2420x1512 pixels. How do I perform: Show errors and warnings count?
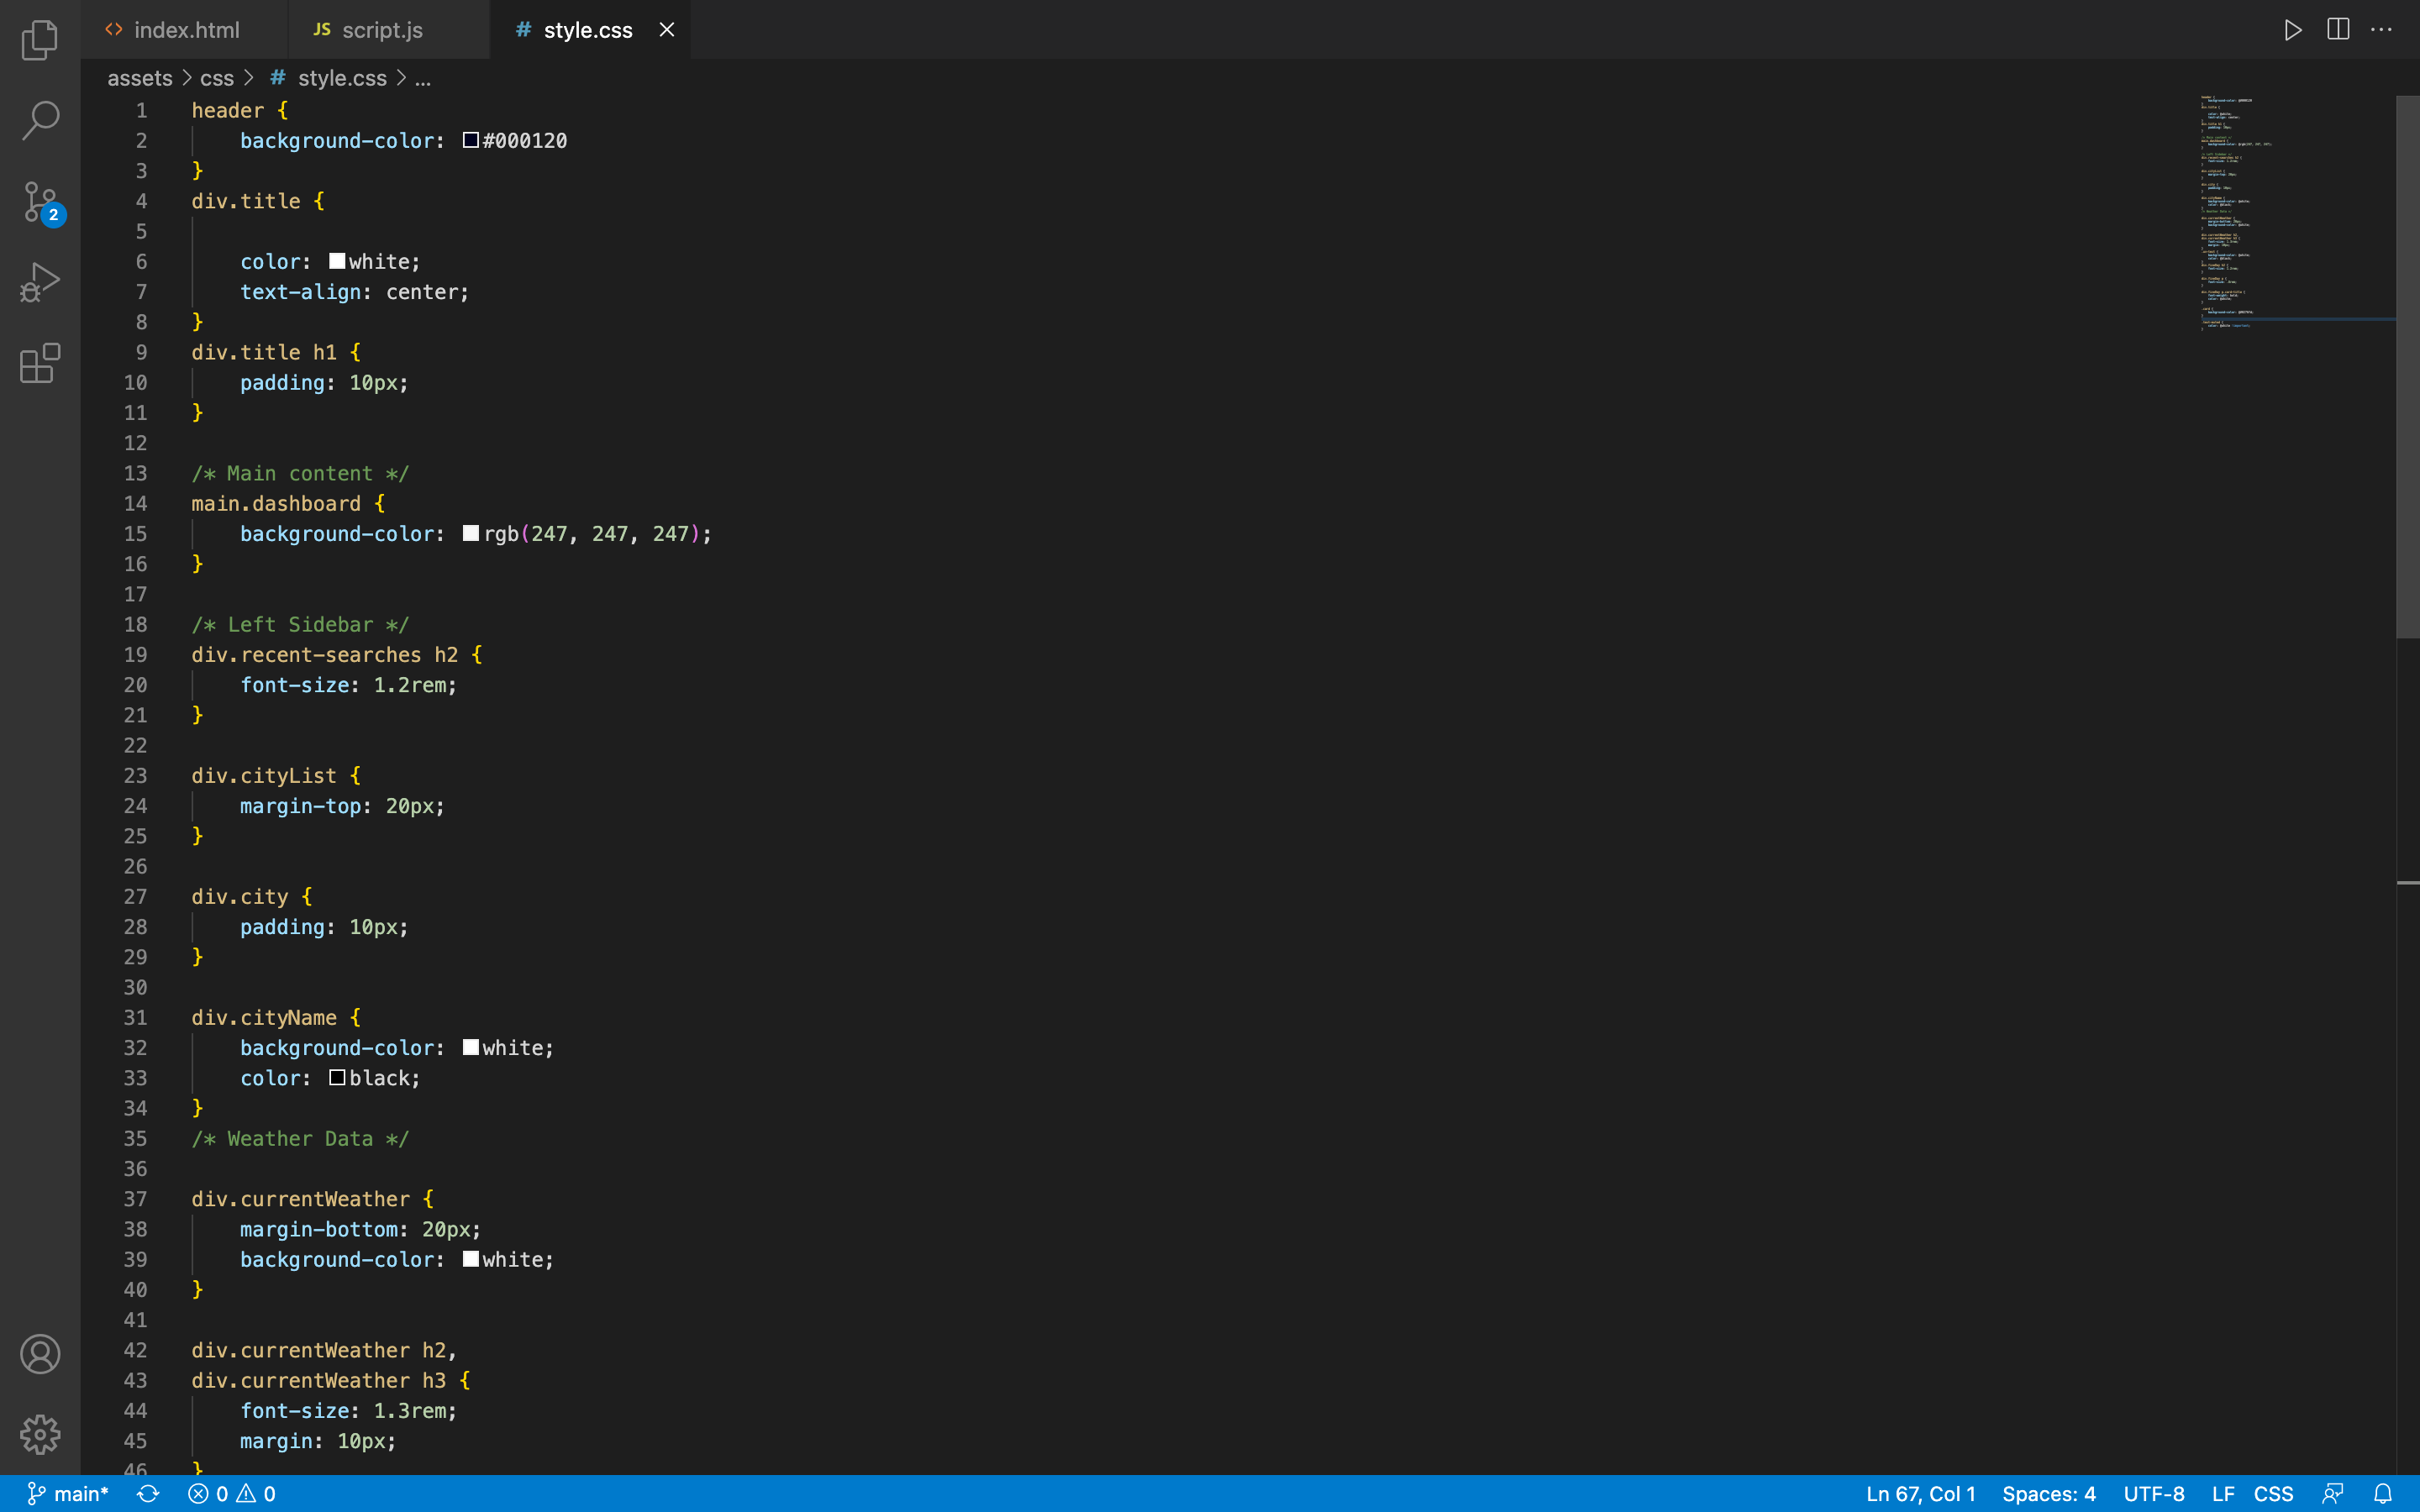(x=232, y=1494)
